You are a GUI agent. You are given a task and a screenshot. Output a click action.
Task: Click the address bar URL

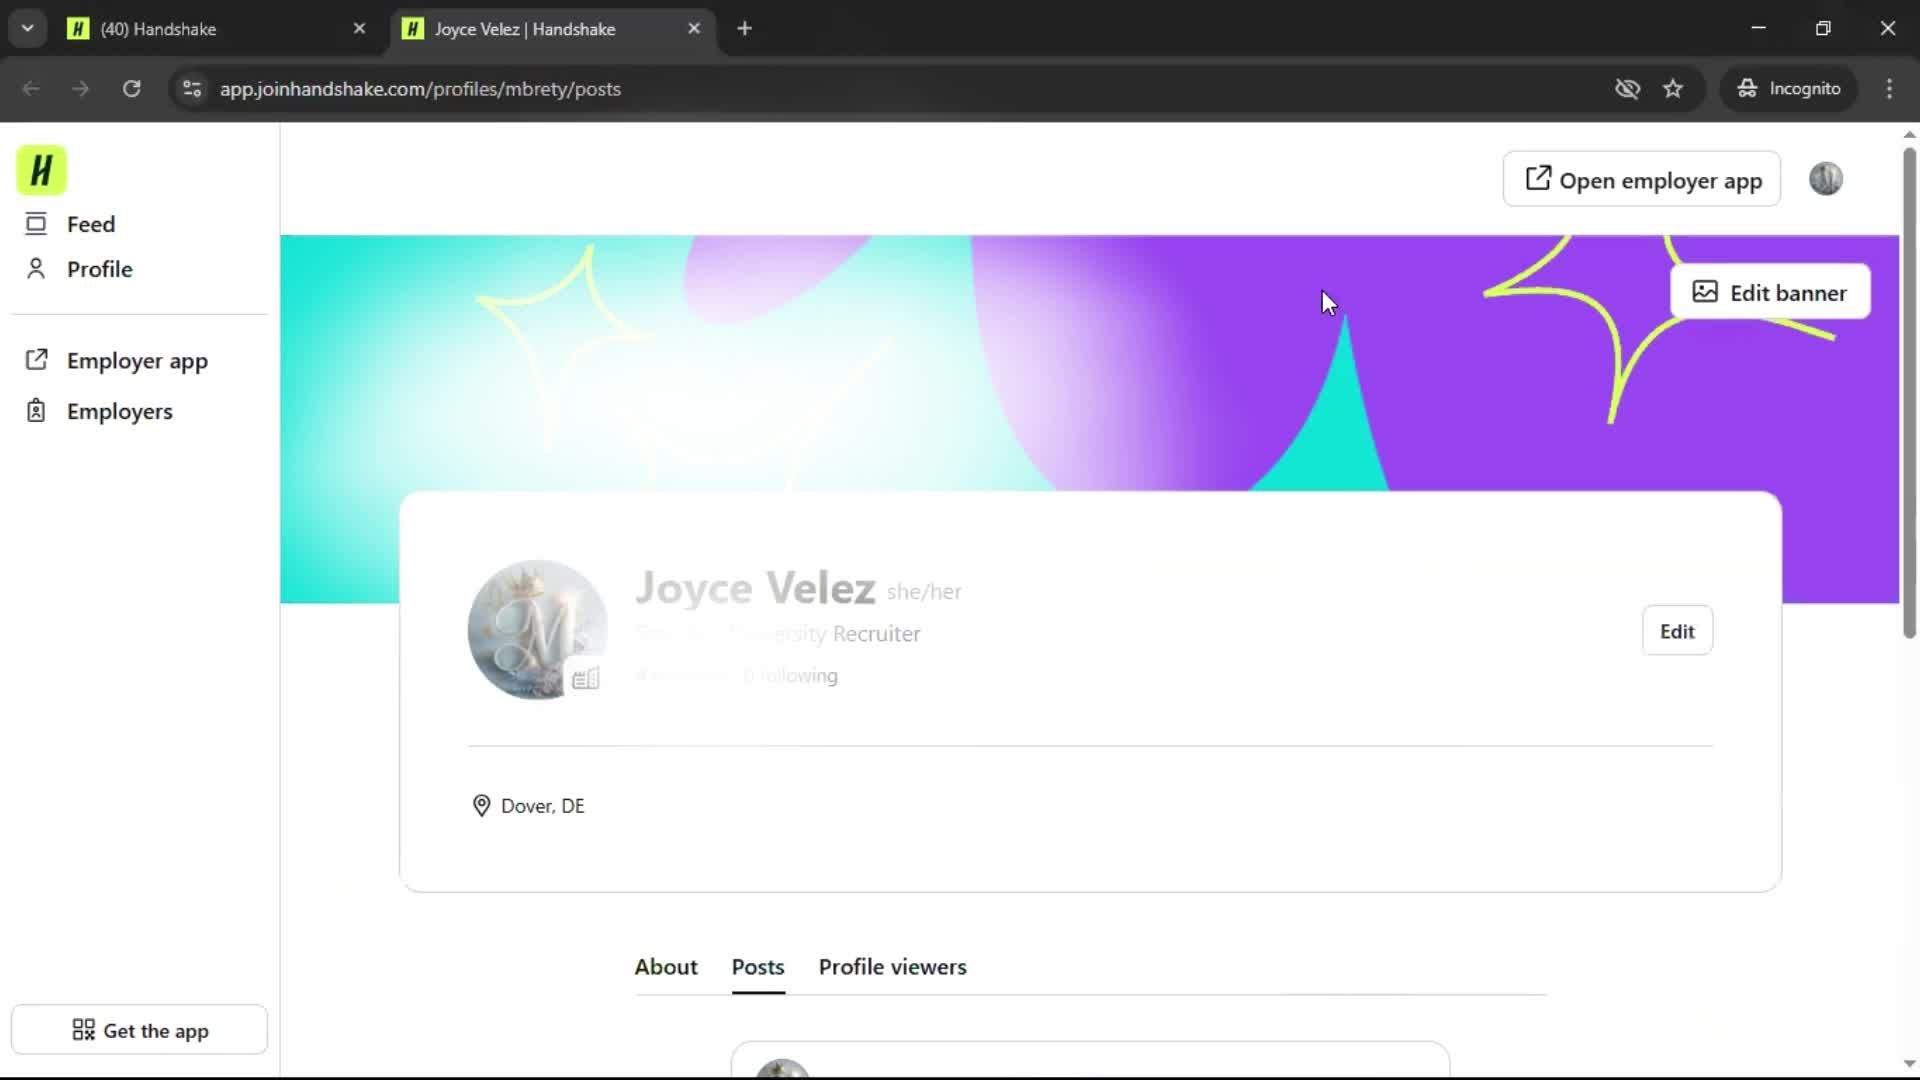tap(420, 89)
